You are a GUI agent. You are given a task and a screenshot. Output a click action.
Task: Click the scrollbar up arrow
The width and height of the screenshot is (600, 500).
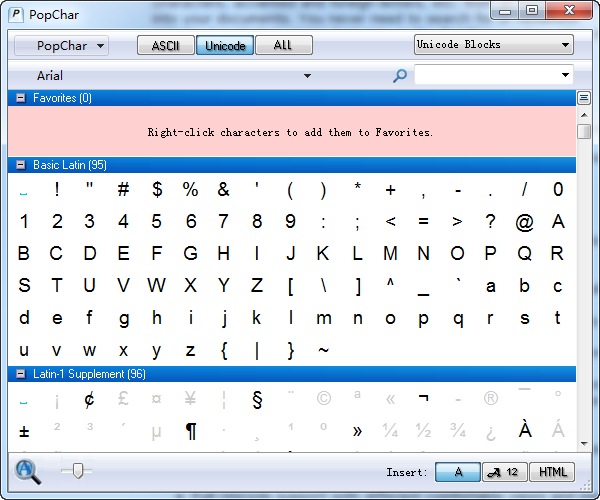tap(584, 115)
